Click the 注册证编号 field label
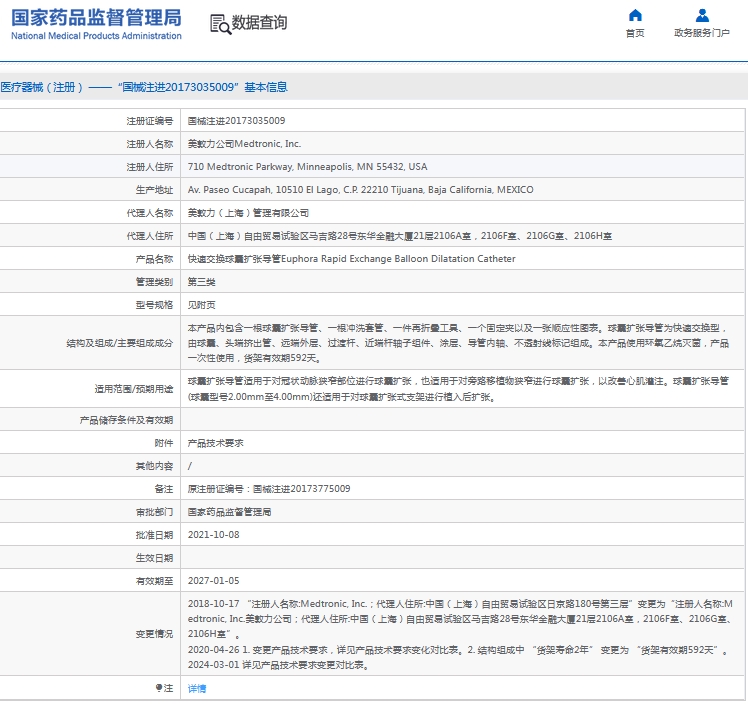 (149, 121)
